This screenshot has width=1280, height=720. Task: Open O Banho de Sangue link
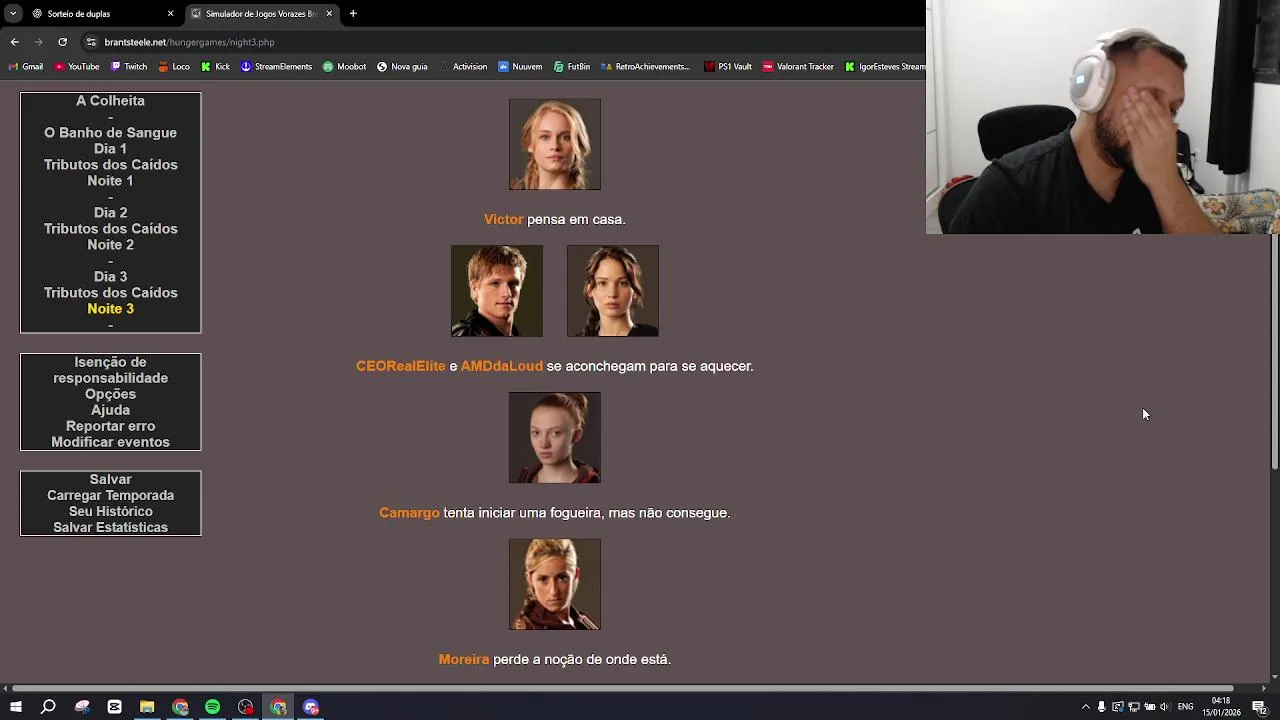click(110, 133)
